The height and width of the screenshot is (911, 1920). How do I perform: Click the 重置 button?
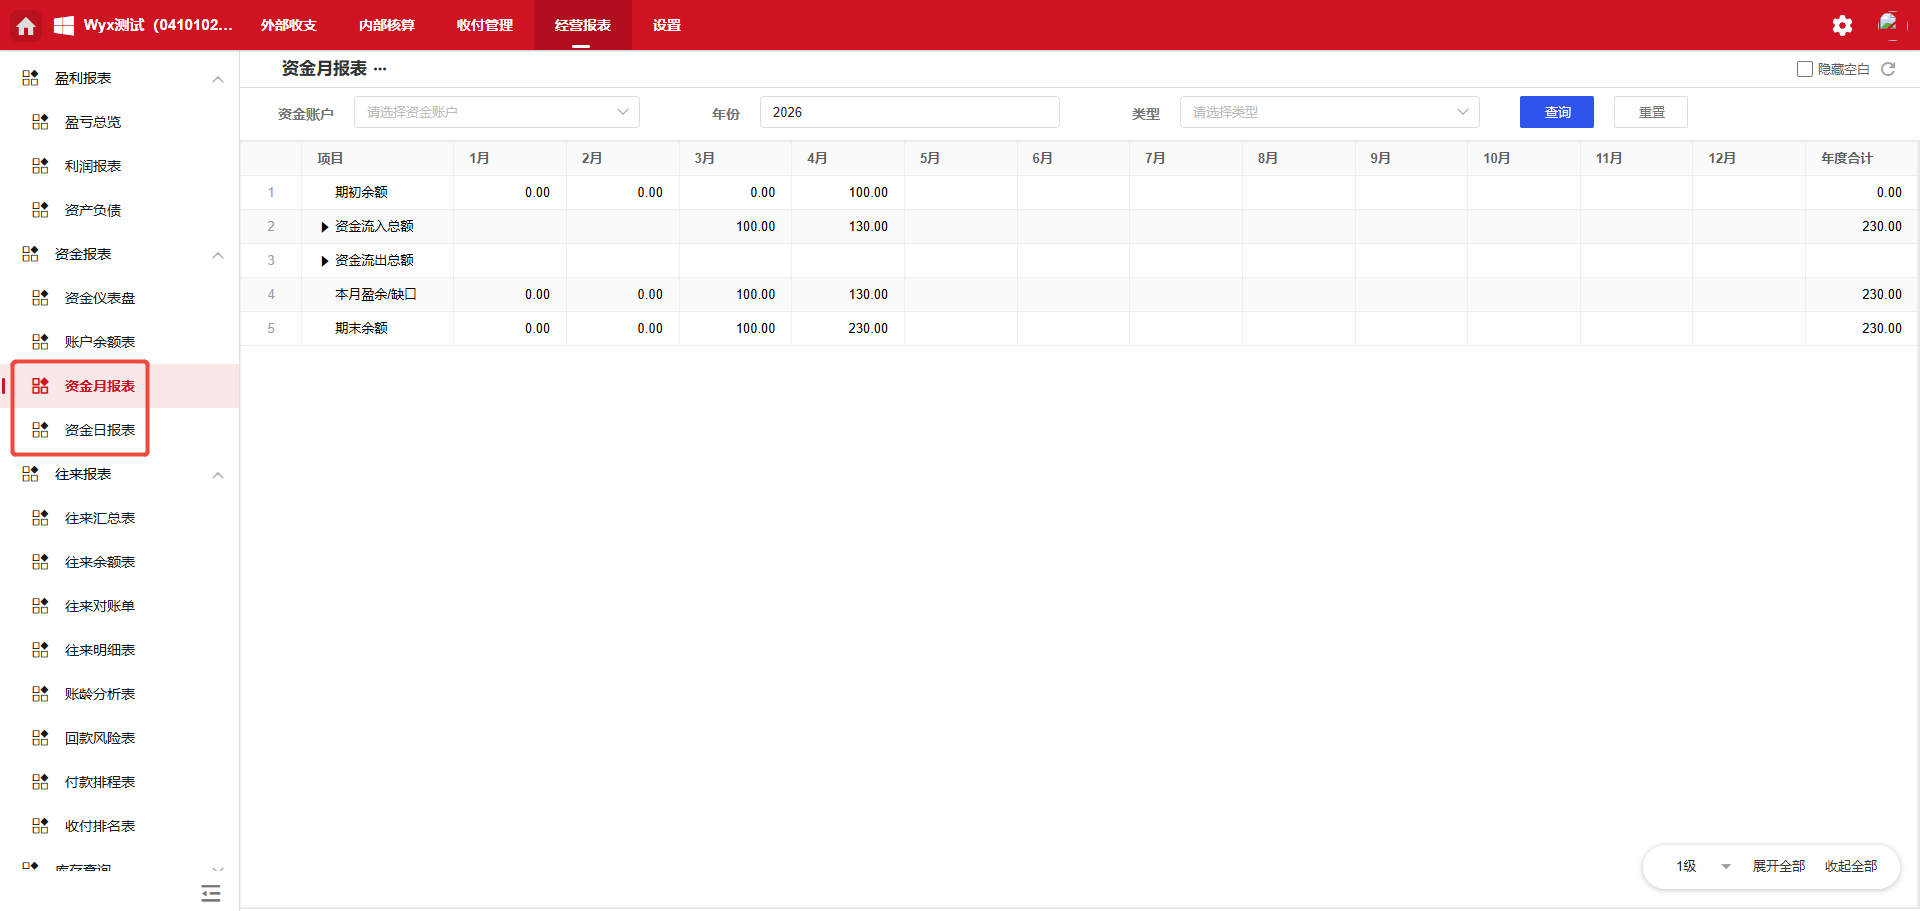coord(1650,112)
